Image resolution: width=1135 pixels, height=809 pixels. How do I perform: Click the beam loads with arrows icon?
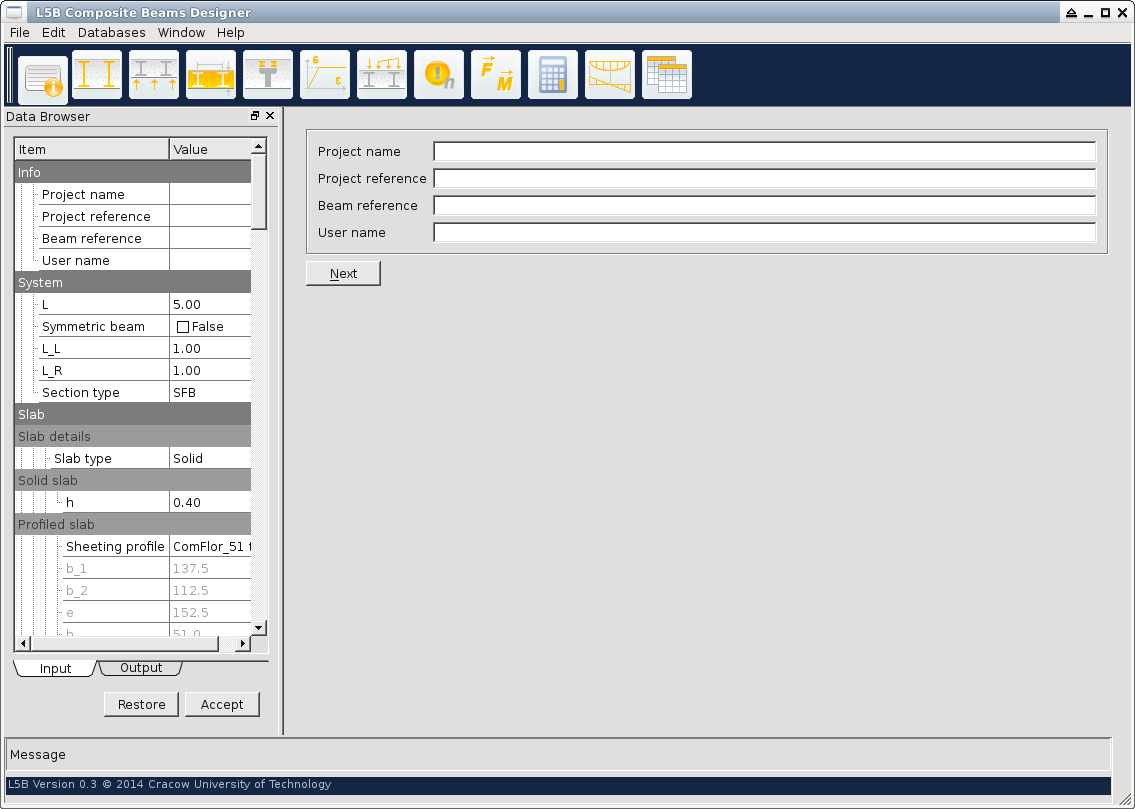(382, 75)
